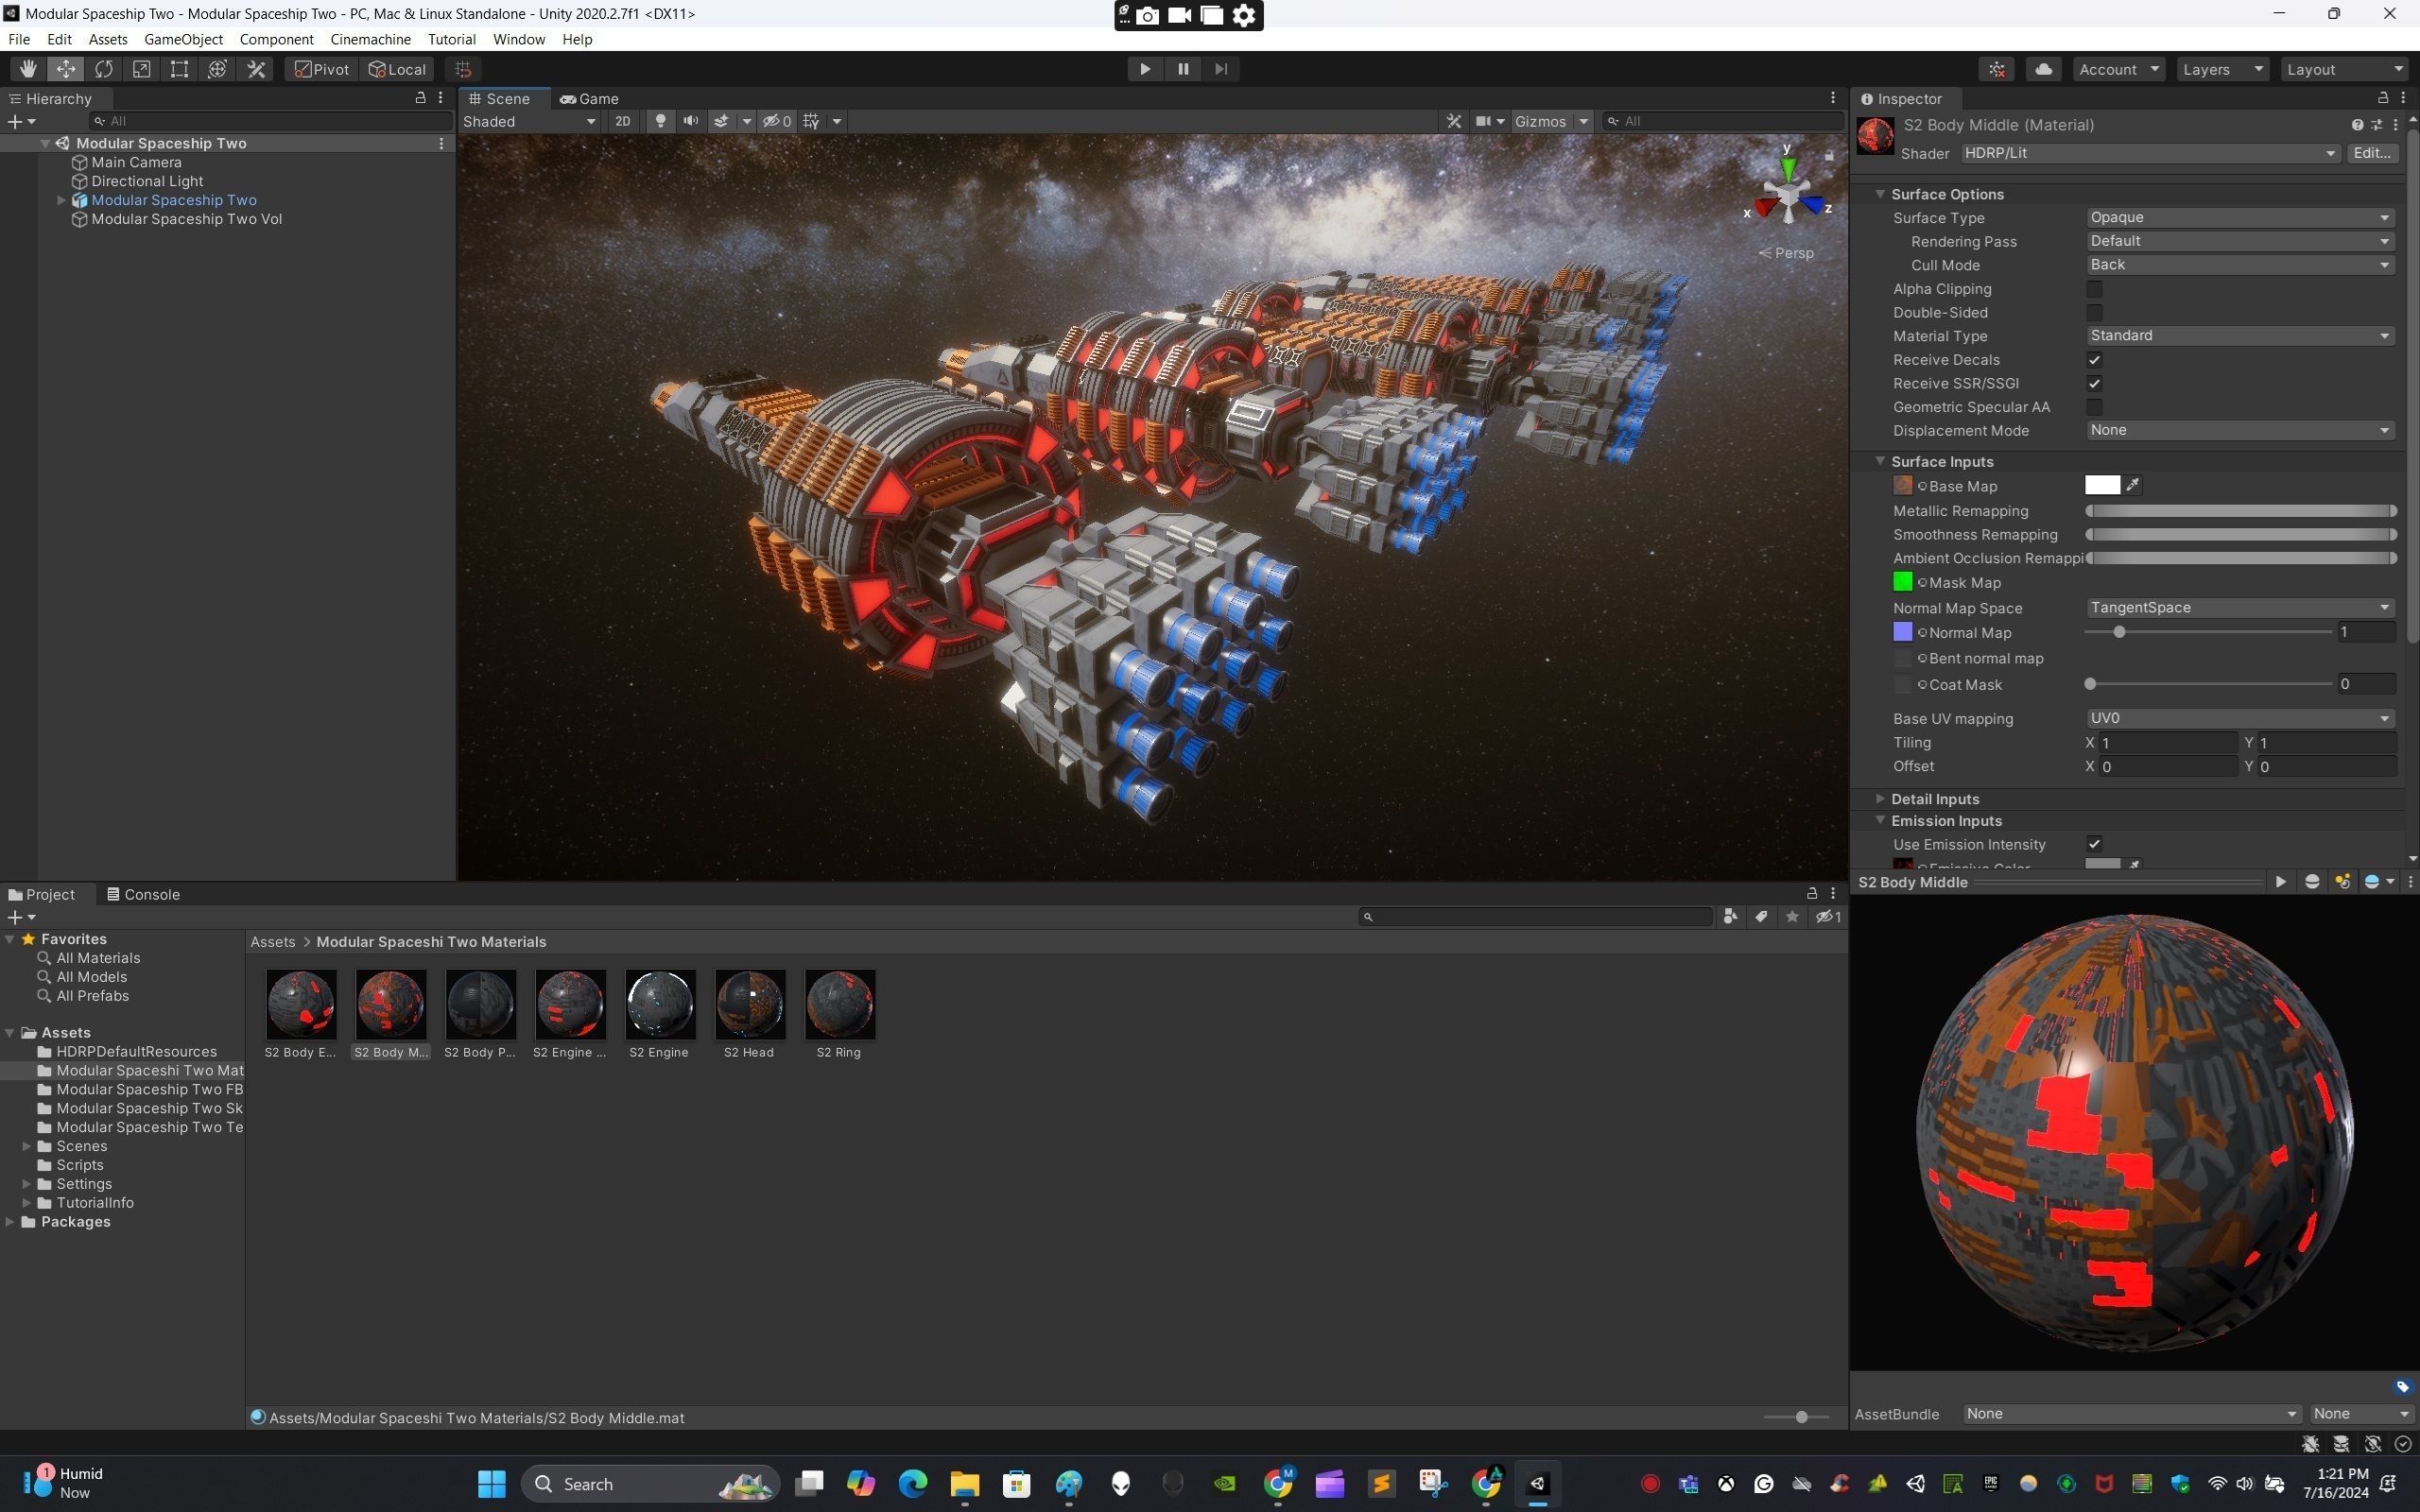Screen dimensions: 2420x1512
Task: Open Cull Mode dropdown
Action: [2240, 265]
